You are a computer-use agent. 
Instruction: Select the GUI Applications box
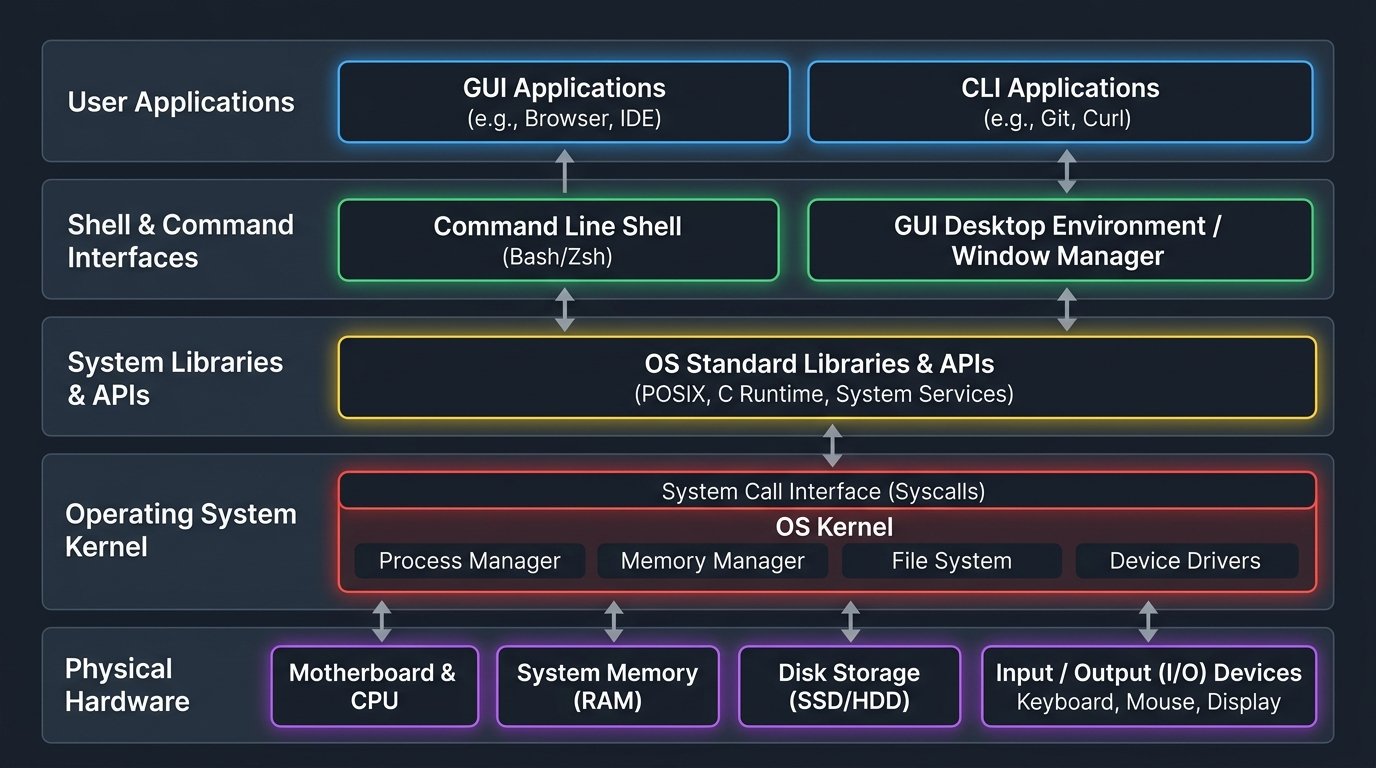(x=564, y=102)
